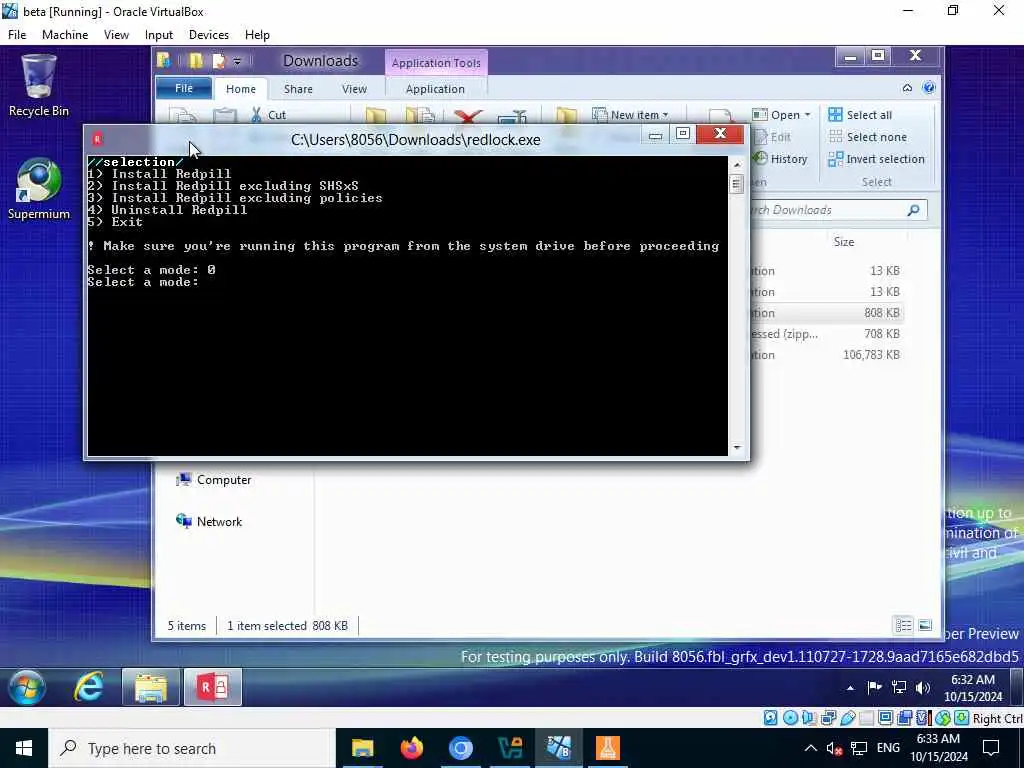
Task: Open the guest Windows Start orb
Action: coord(27,687)
